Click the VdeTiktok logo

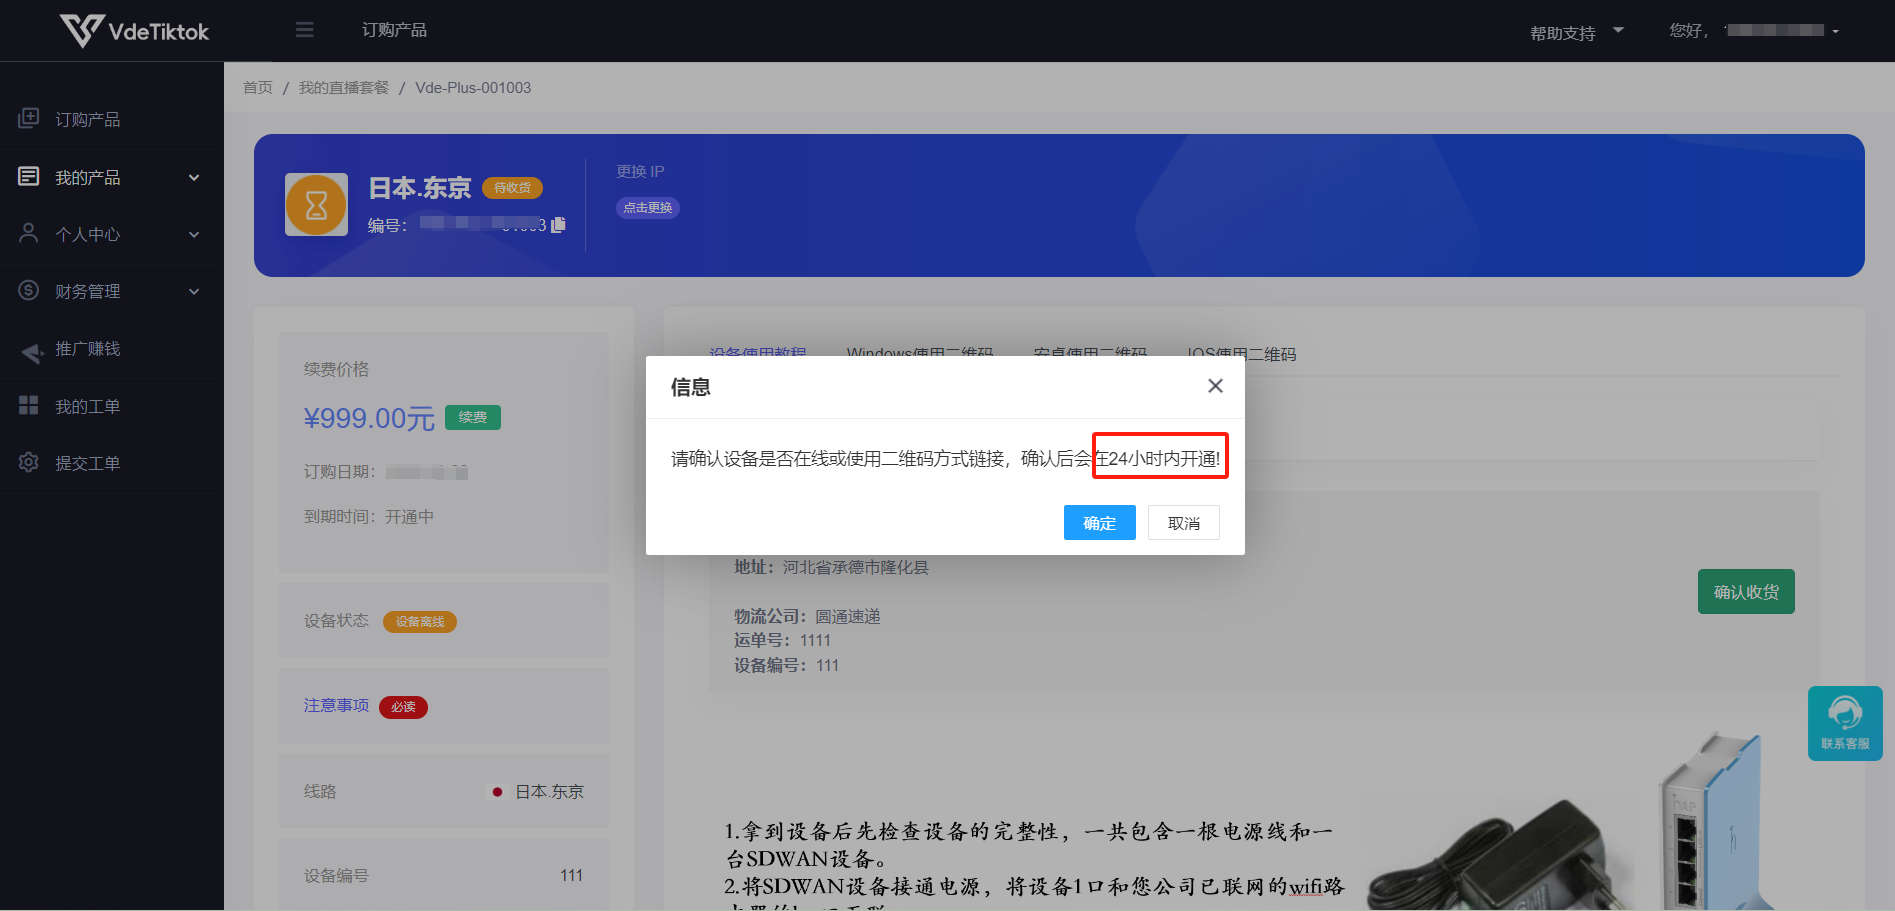point(134,31)
